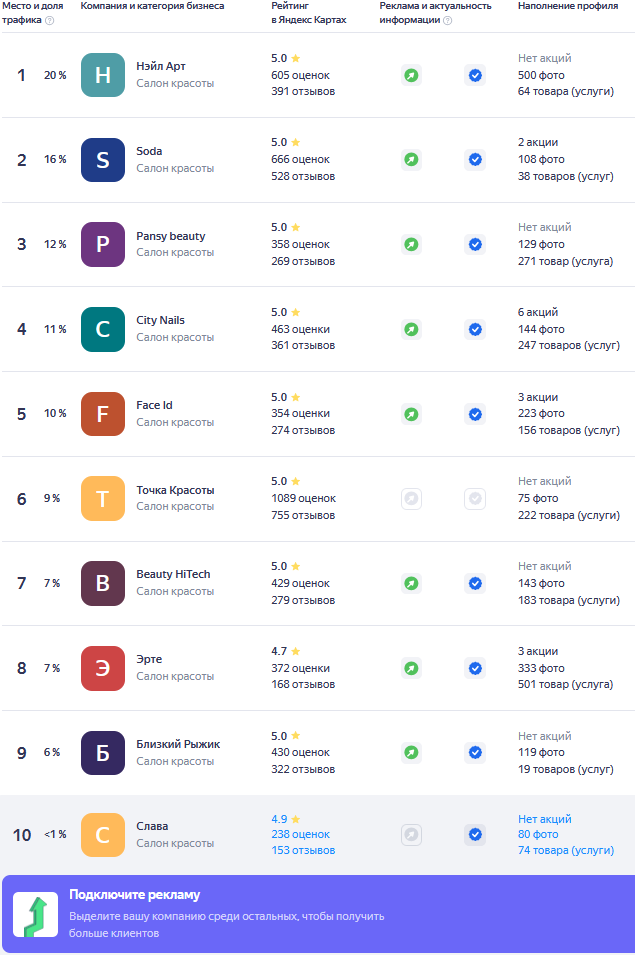Click the gray inactive verification badge for Точка Красоты

475,498
